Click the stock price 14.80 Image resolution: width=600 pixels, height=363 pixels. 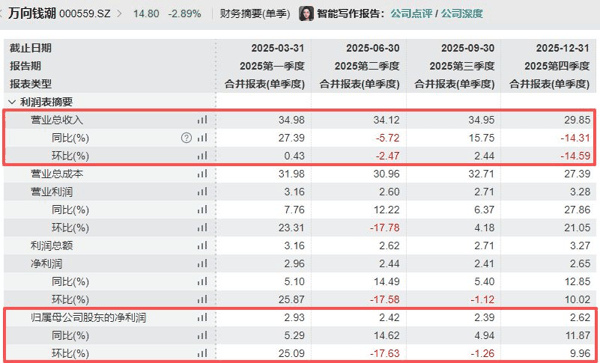[146, 14]
